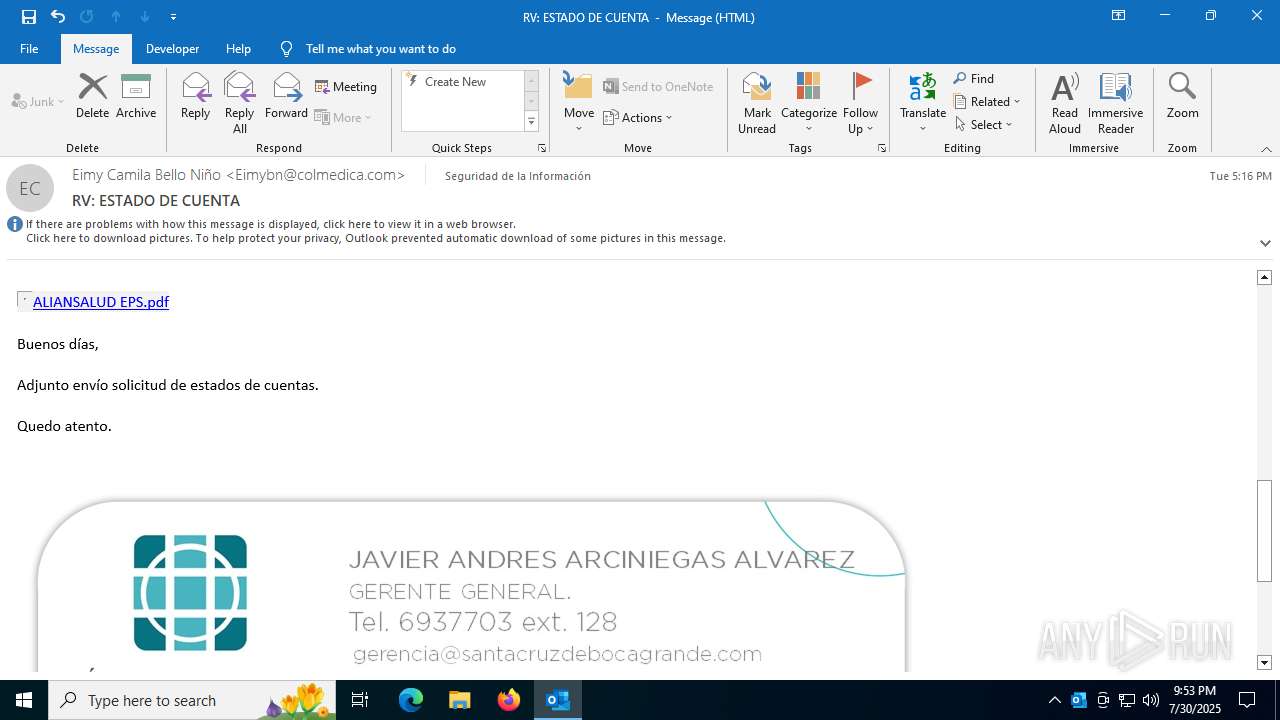This screenshot has height=720, width=1280.
Task: Undo the last action in quick access toolbar
Action: point(58,17)
